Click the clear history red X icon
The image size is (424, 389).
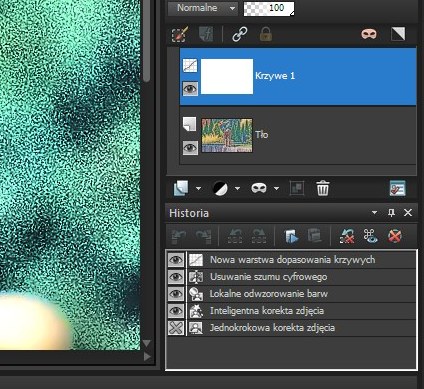tap(395, 236)
